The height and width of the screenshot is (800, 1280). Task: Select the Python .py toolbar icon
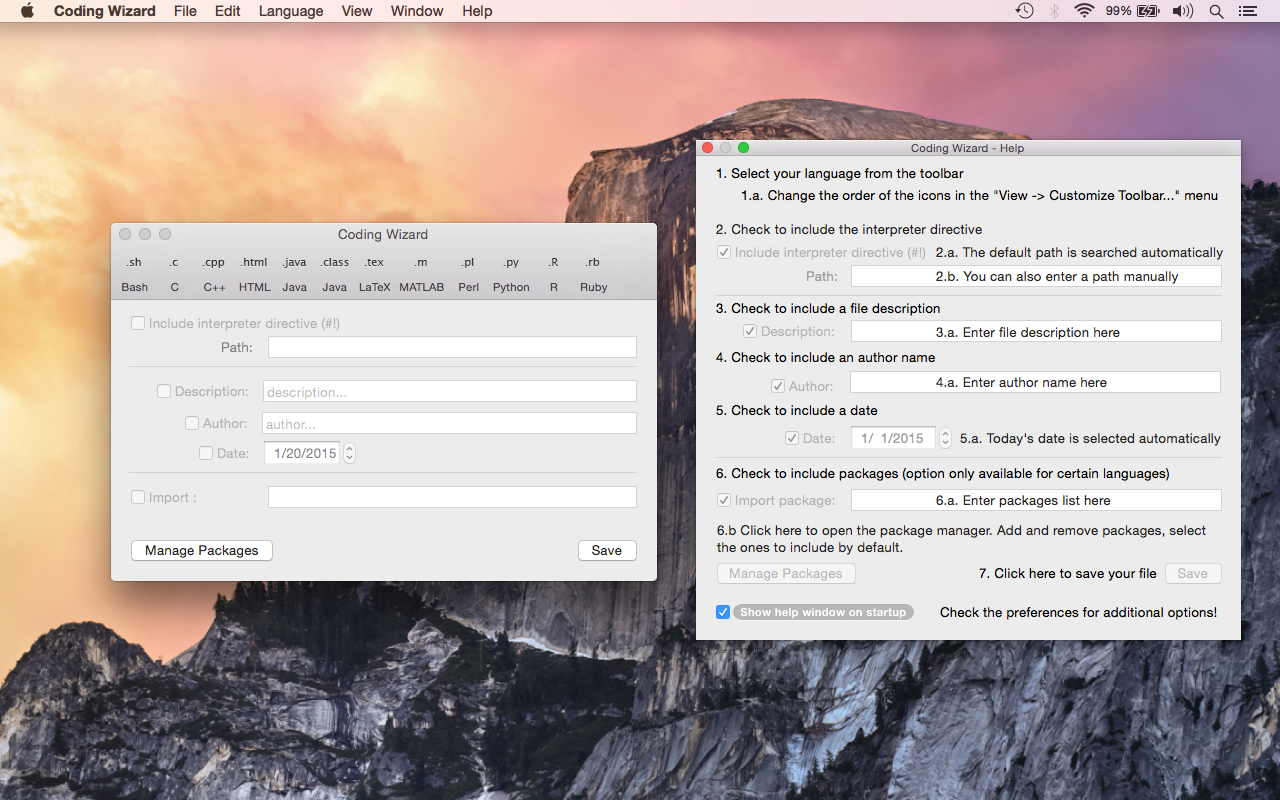pos(511,274)
